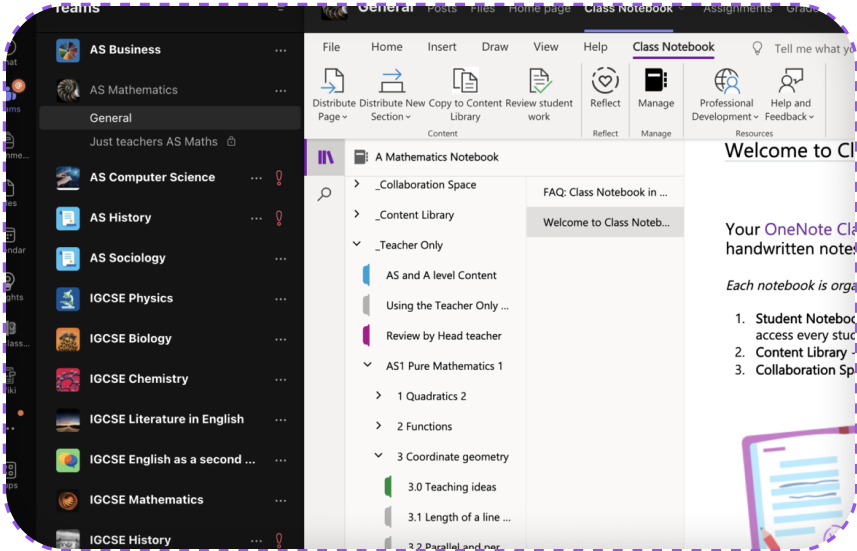Image resolution: width=857 pixels, height=551 pixels.
Task: Open the AS and A level Content section
Action: 441,276
